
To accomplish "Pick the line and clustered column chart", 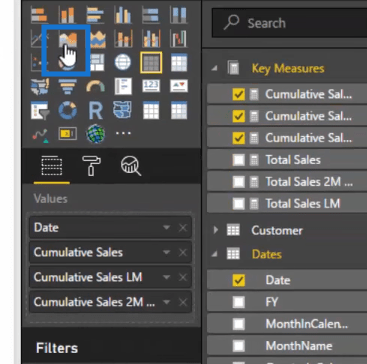I will click(x=151, y=39).
